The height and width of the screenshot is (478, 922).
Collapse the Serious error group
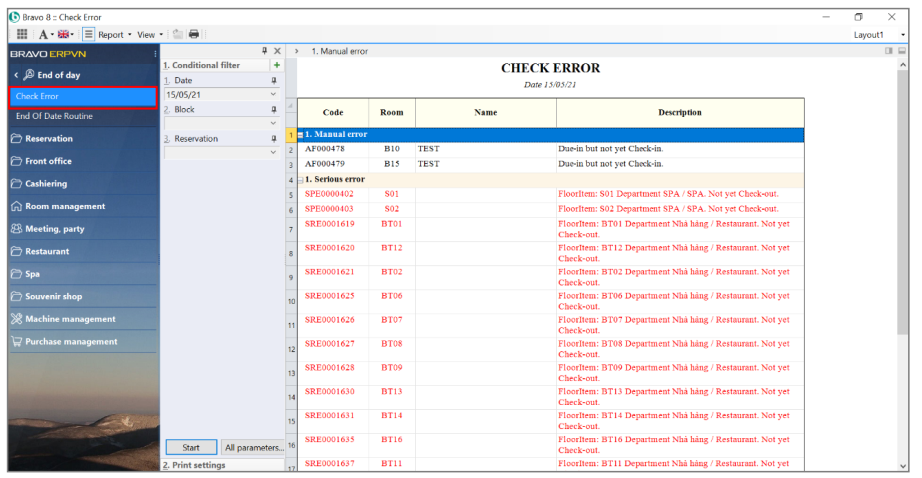[300, 180]
